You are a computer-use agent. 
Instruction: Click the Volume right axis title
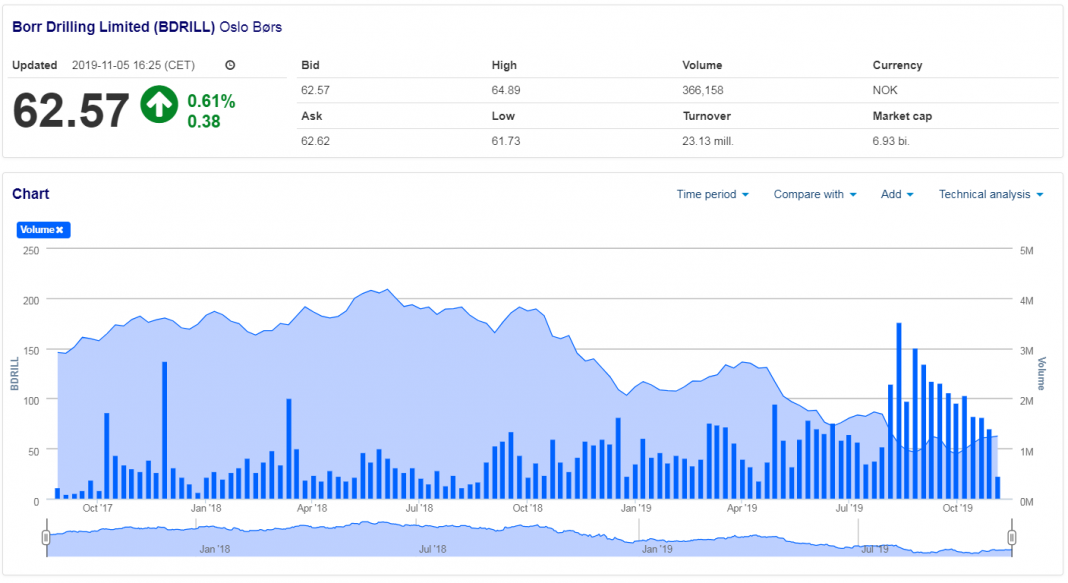[1041, 374]
